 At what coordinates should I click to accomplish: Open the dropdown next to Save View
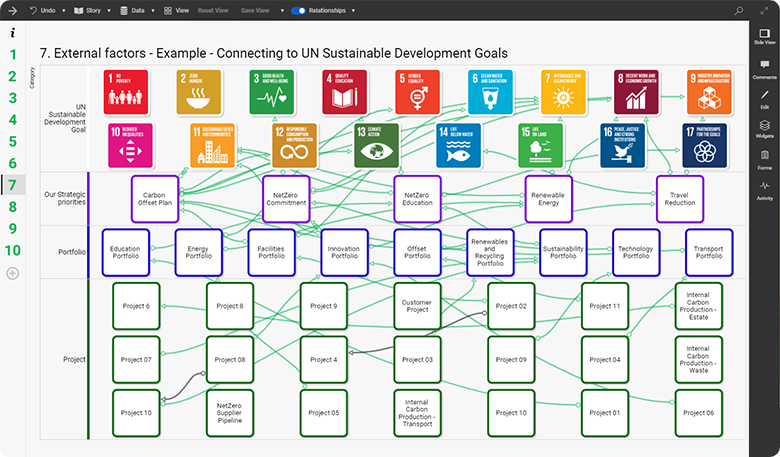[x=282, y=10]
